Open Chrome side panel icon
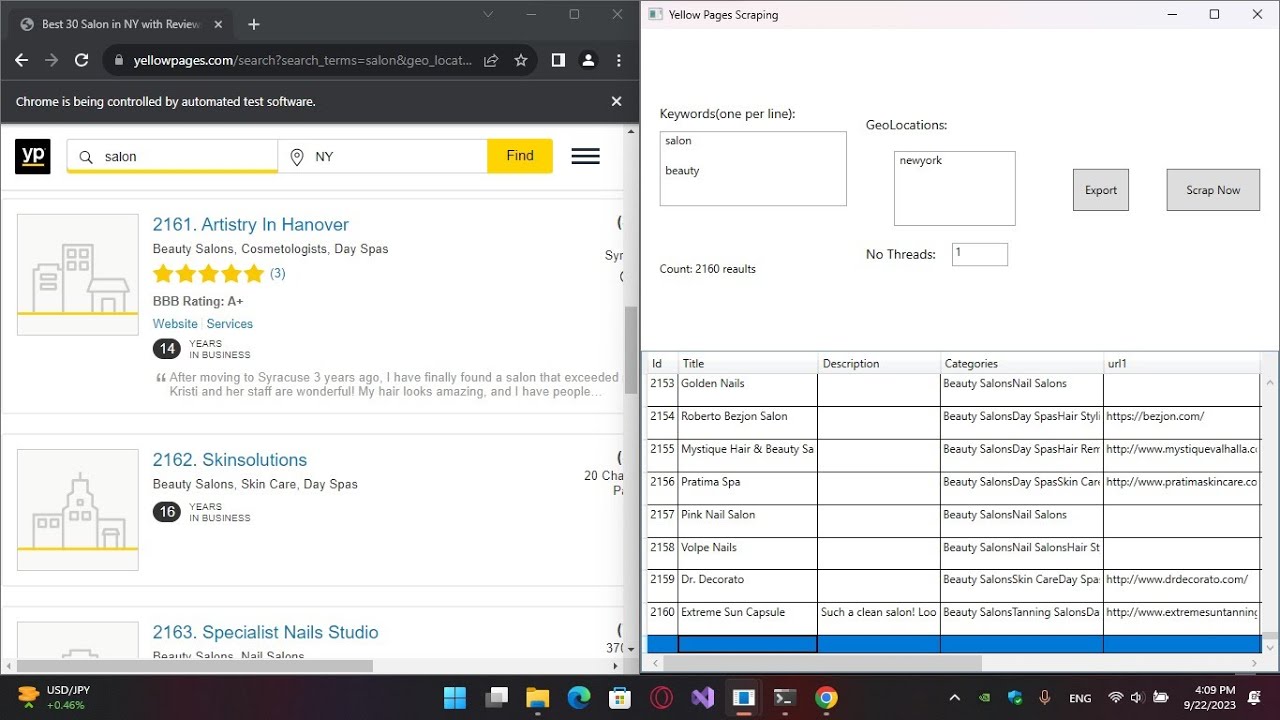 click(x=558, y=60)
